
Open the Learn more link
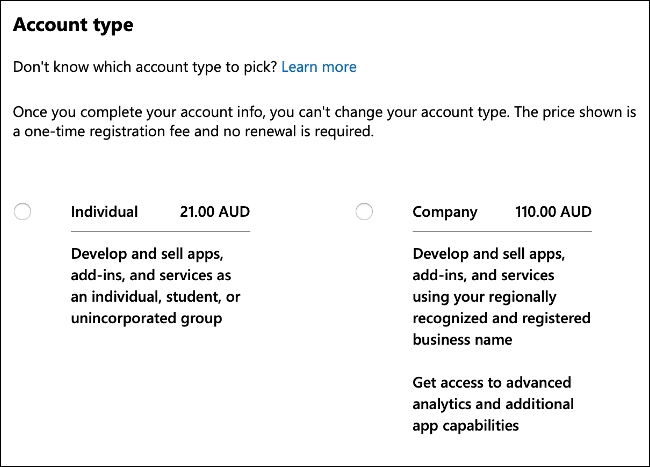tap(318, 67)
